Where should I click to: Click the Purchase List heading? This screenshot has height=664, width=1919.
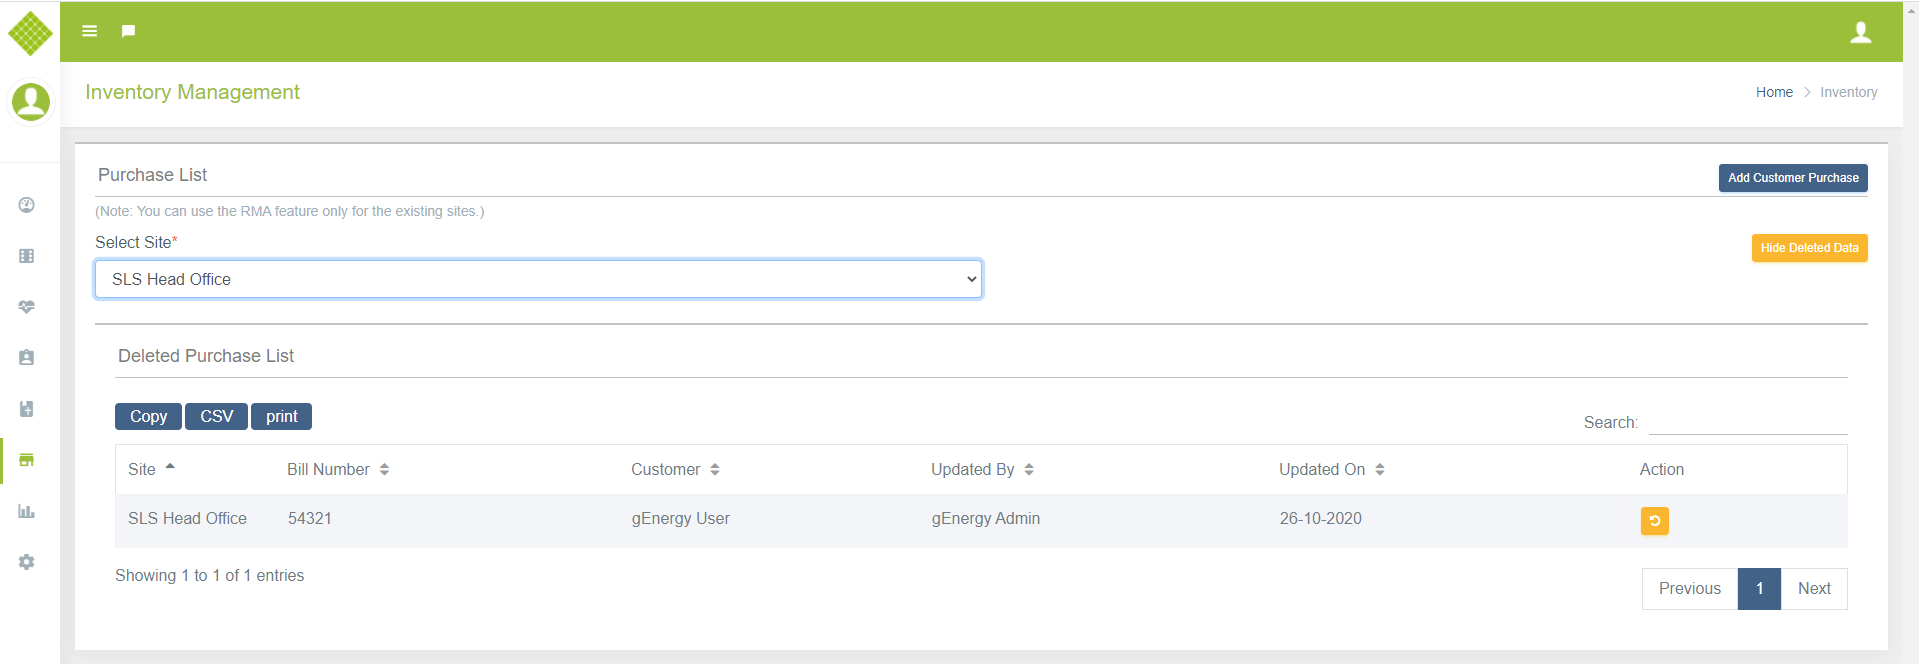[x=152, y=175]
